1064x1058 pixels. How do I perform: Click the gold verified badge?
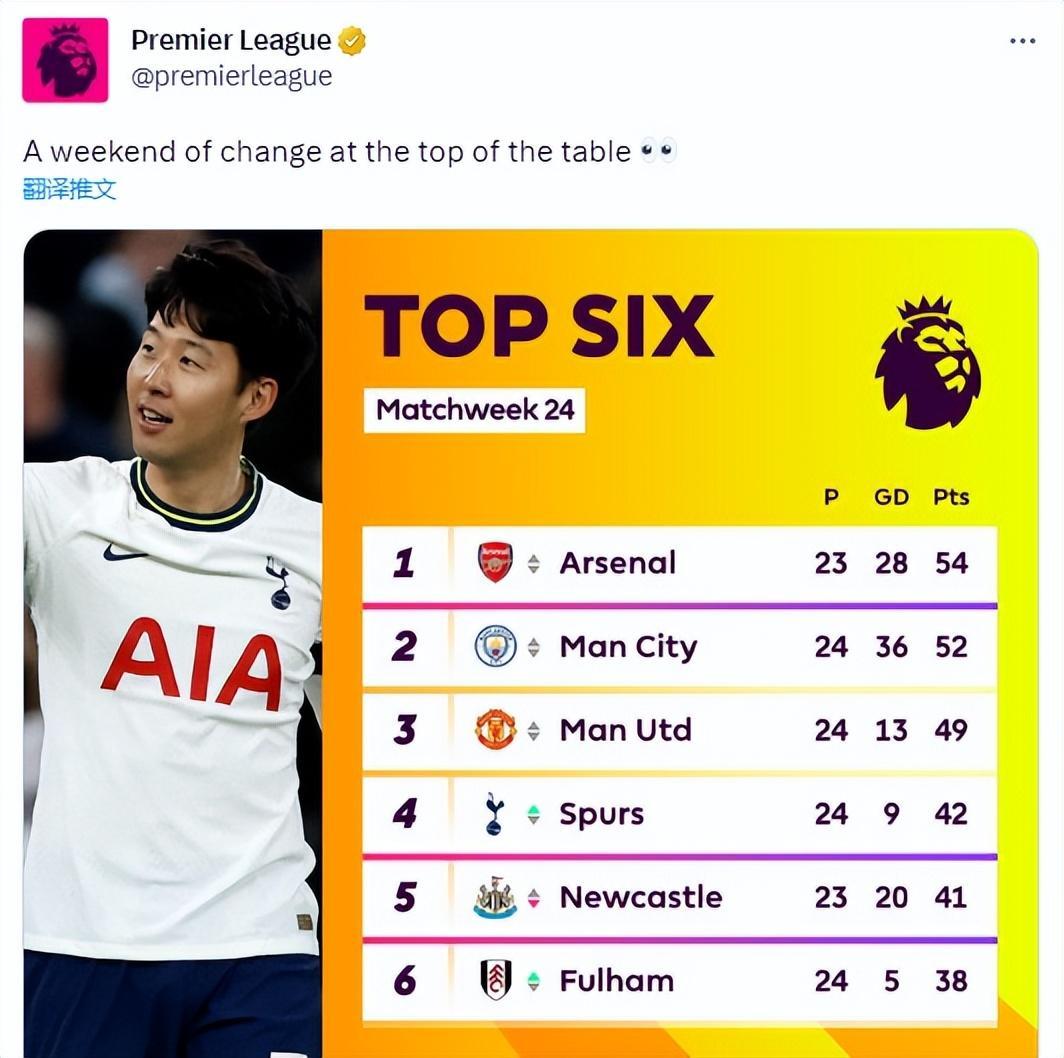(351, 41)
